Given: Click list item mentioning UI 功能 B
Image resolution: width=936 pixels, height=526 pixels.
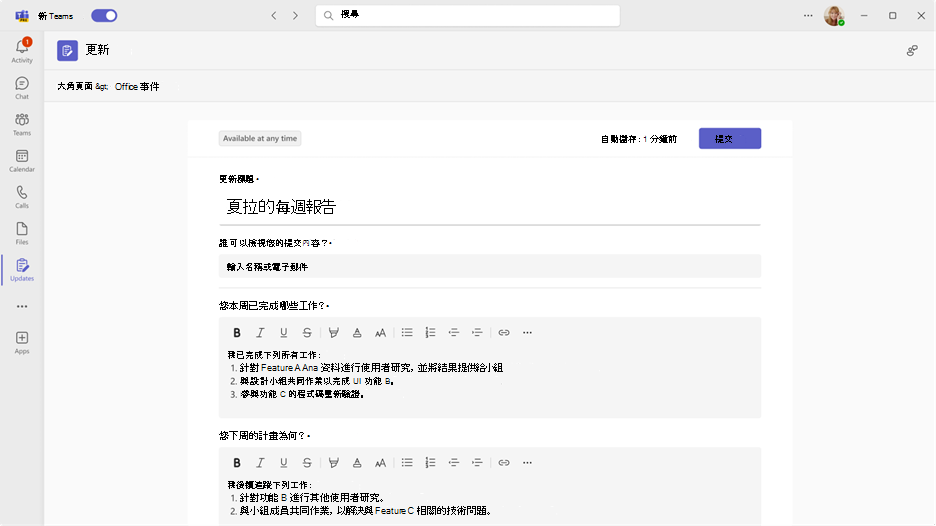Looking at the screenshot, I should point(317,381).
